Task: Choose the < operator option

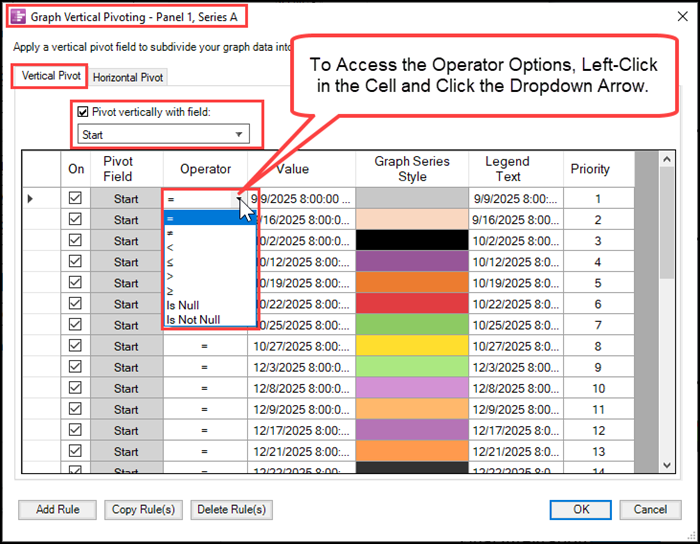Action: [x=210, y=247]
